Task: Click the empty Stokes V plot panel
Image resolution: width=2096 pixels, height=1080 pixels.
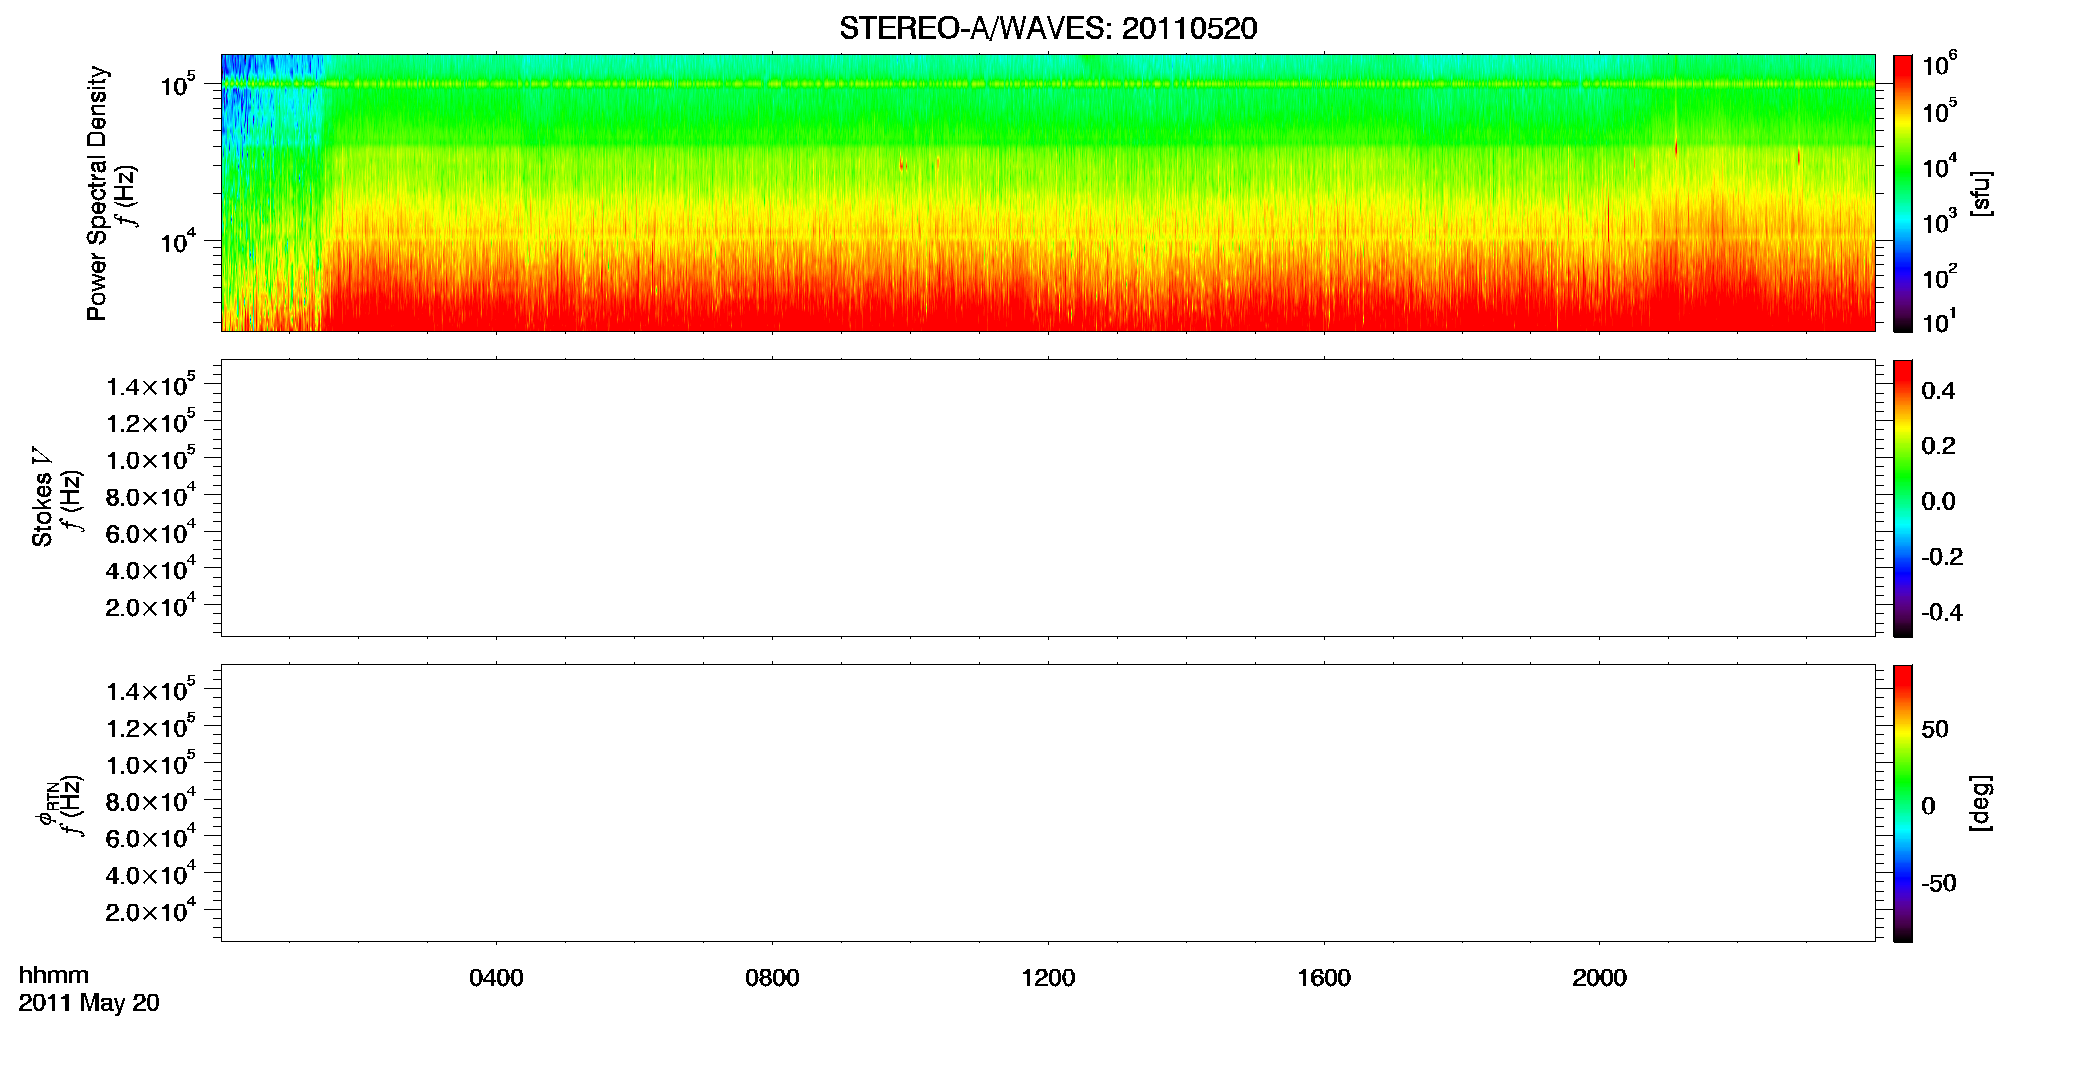Action: [x=1048, y=498]
